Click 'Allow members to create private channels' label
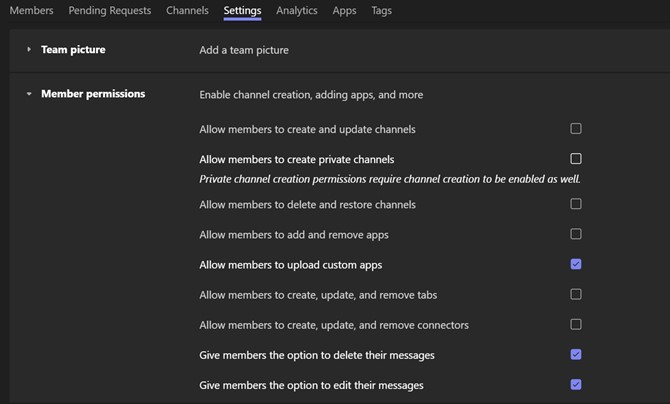The height and width of the screenshot is (404, 670). [x=297, y=159]
